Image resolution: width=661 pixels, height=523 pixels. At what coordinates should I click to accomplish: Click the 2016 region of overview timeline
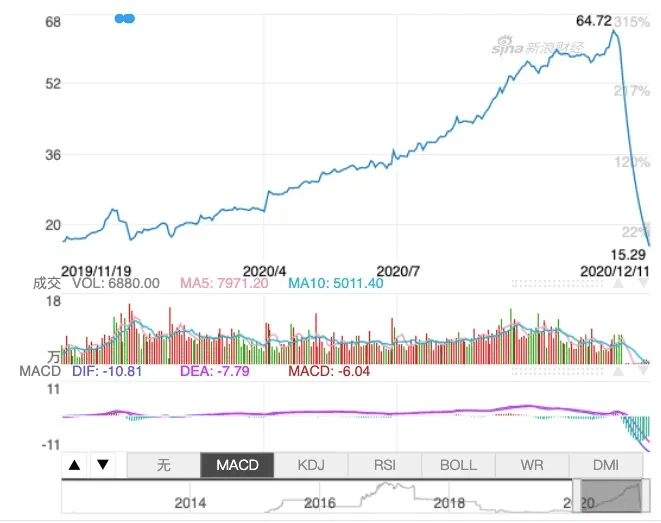pyautogui.click(x=320, y=503)
